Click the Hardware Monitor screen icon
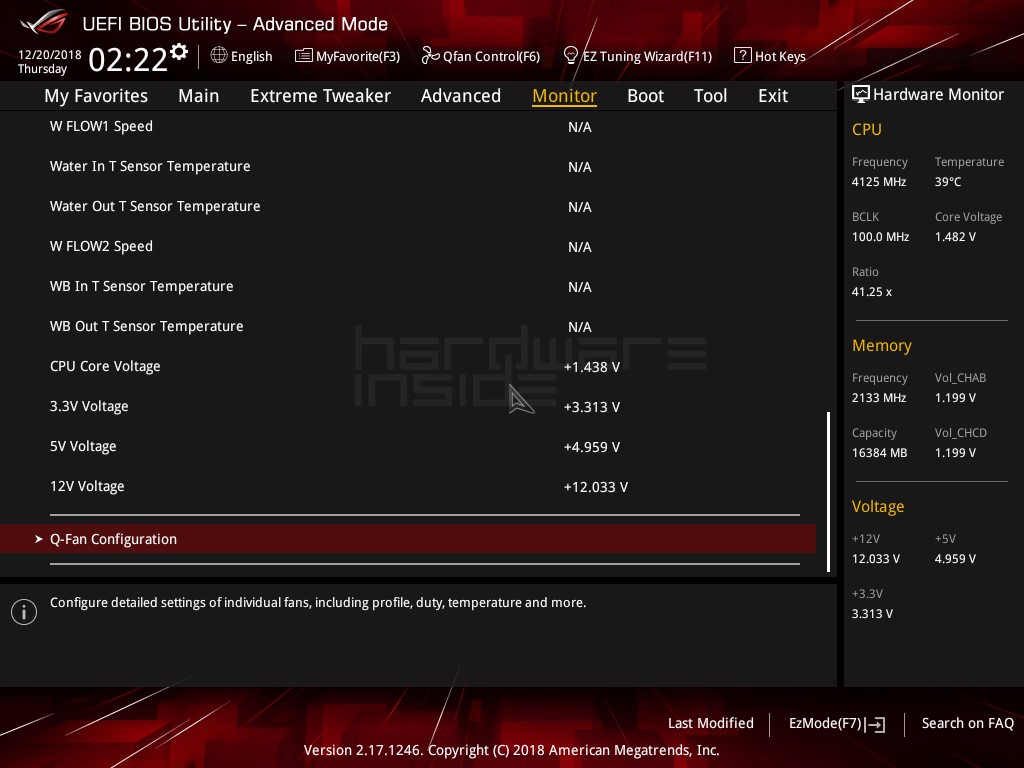This screenshot has width=1024, height=768. (x=861, y=94)
